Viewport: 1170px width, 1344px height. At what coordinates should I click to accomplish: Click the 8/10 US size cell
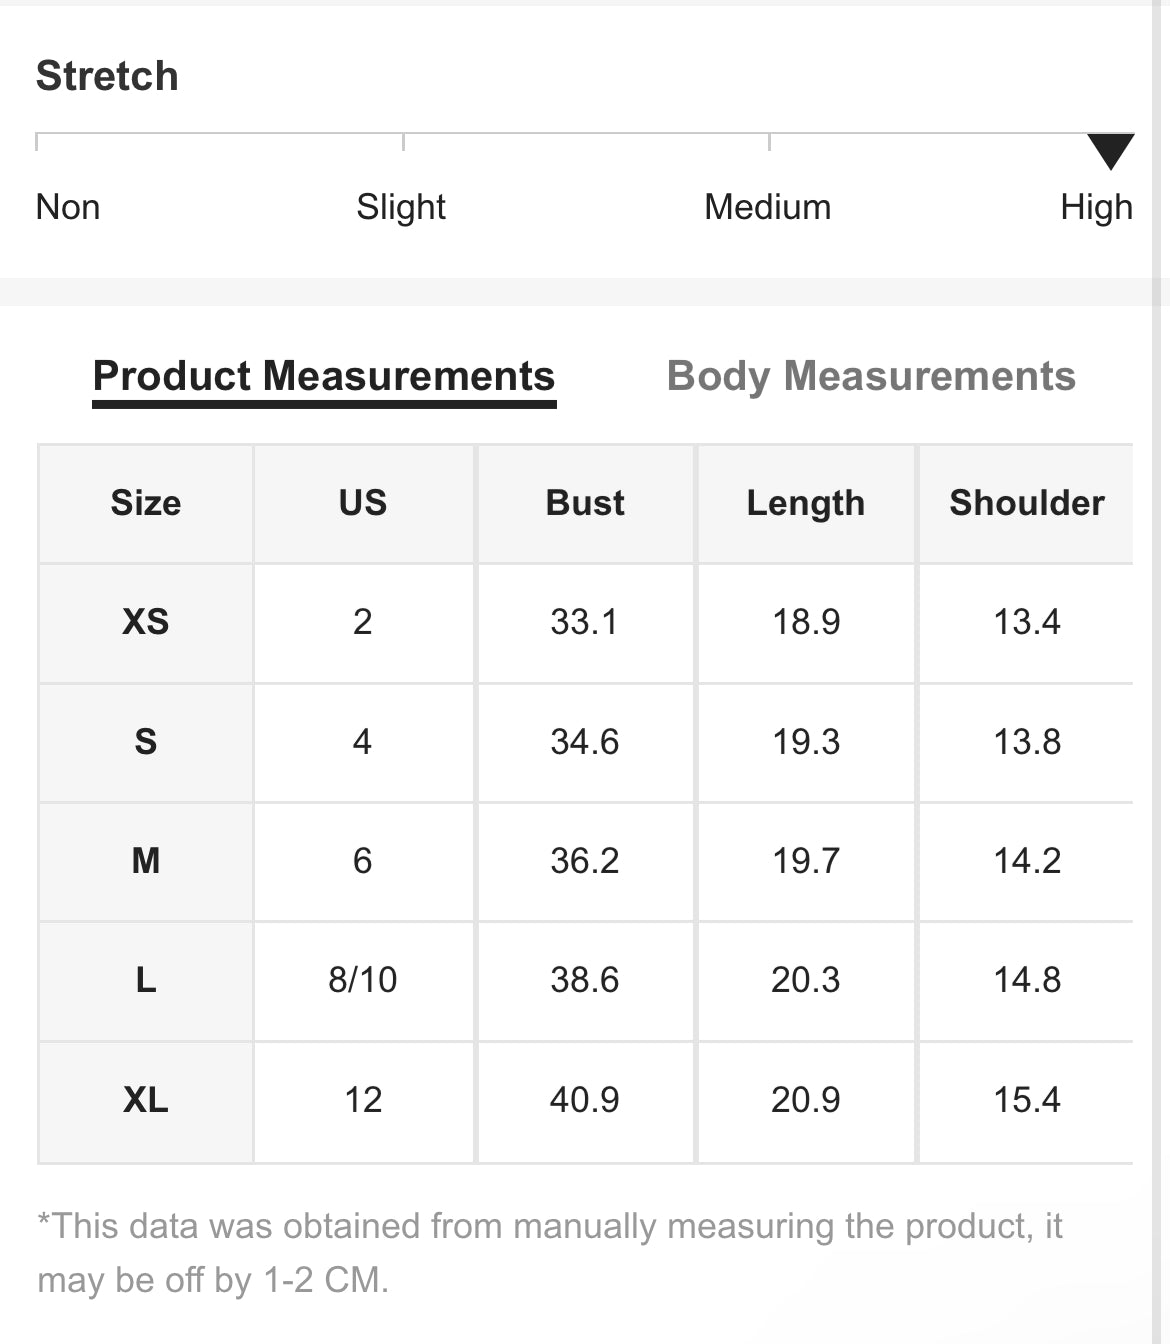point(363,980)
